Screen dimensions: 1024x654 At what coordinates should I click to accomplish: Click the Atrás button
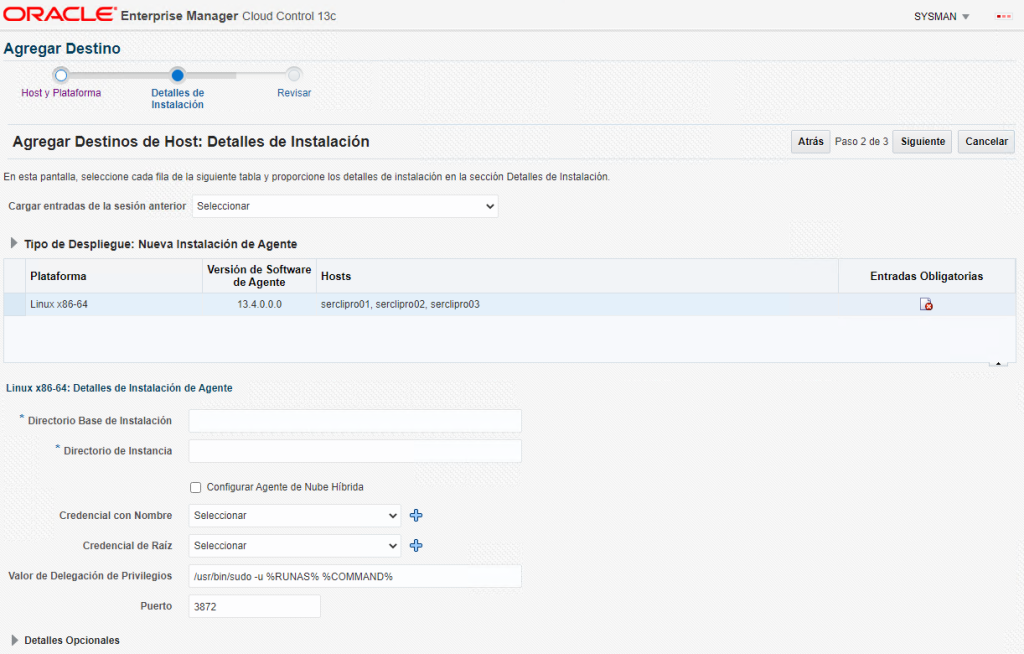coord(810,142)
